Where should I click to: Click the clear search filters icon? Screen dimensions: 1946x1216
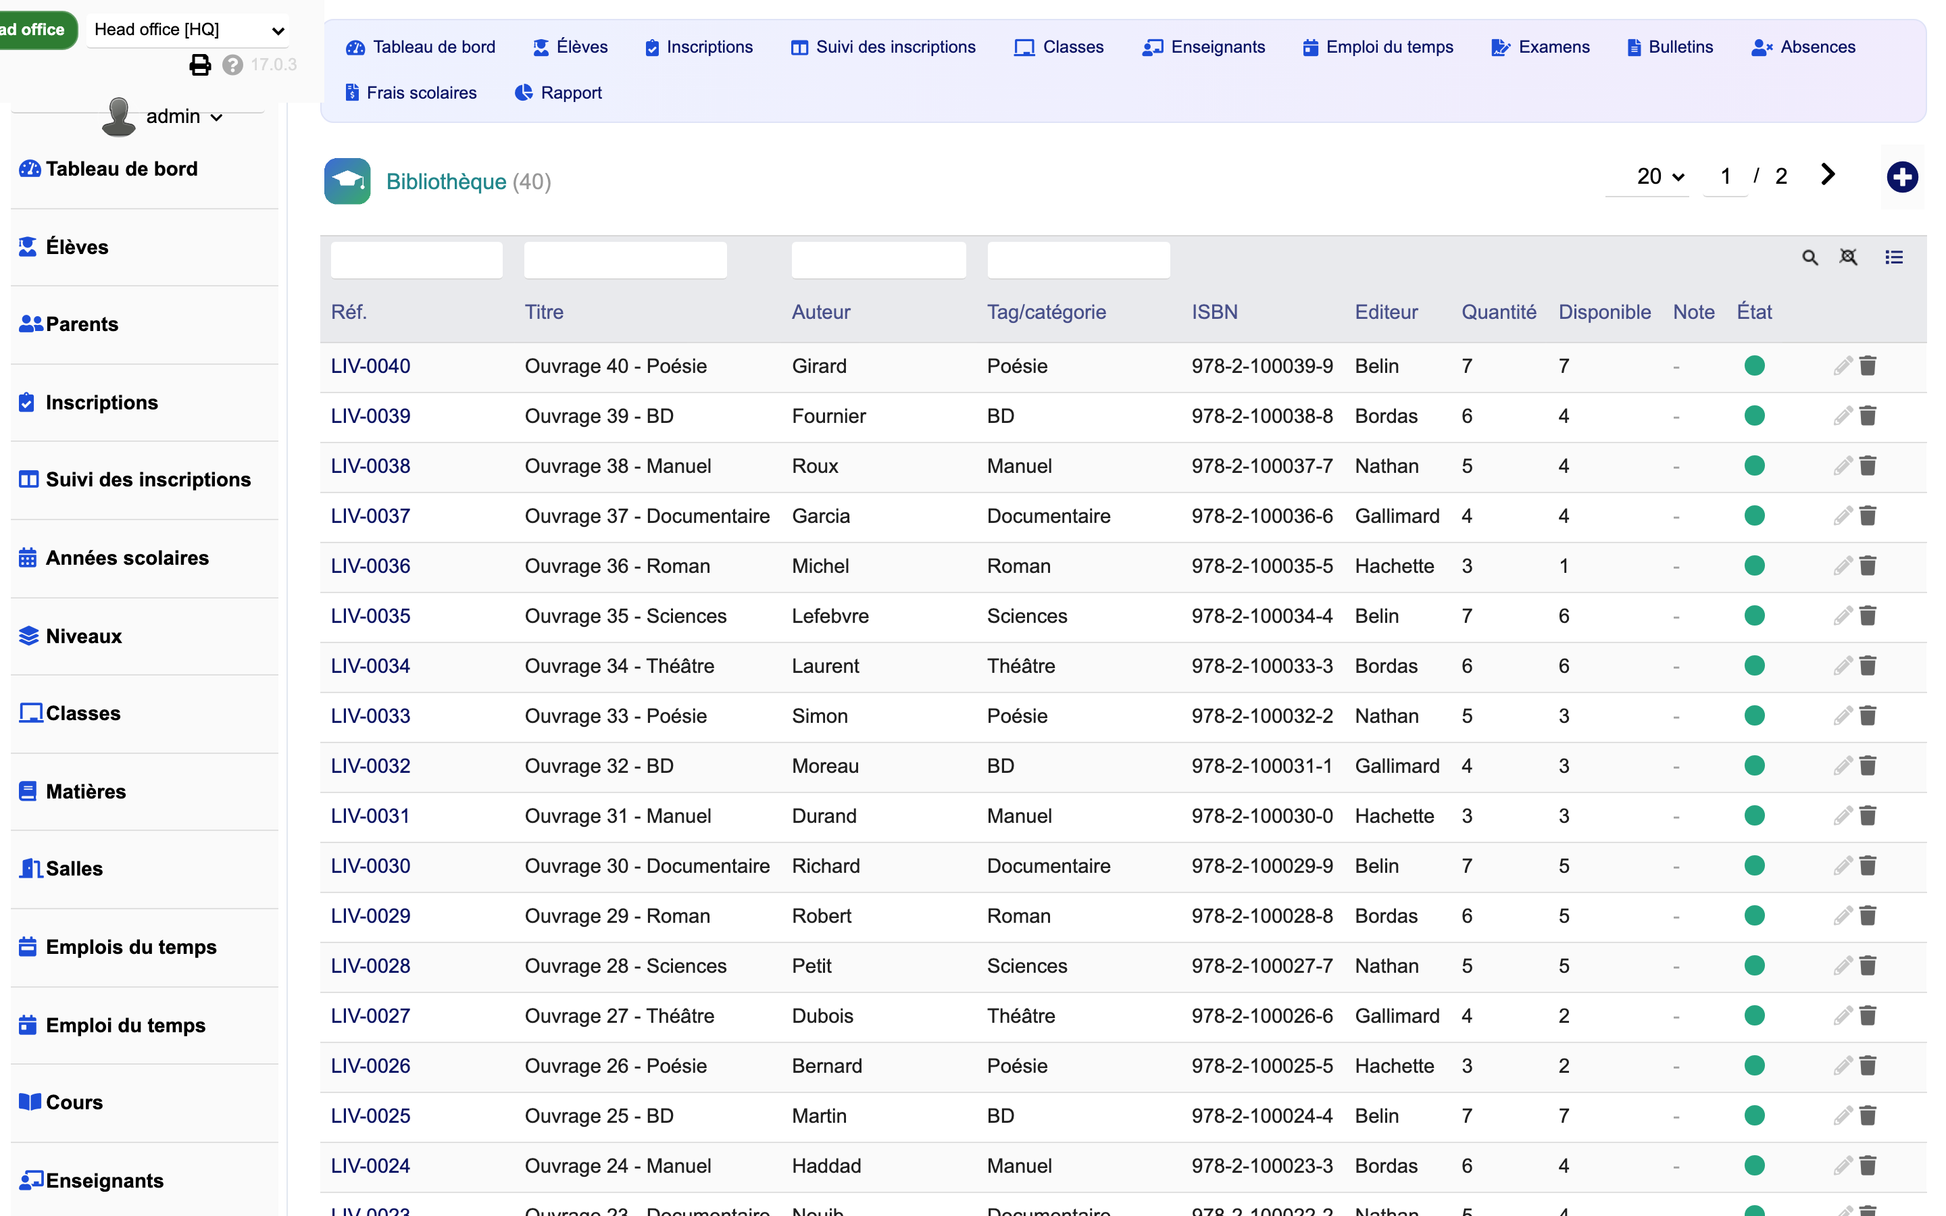coord(1849,258)
